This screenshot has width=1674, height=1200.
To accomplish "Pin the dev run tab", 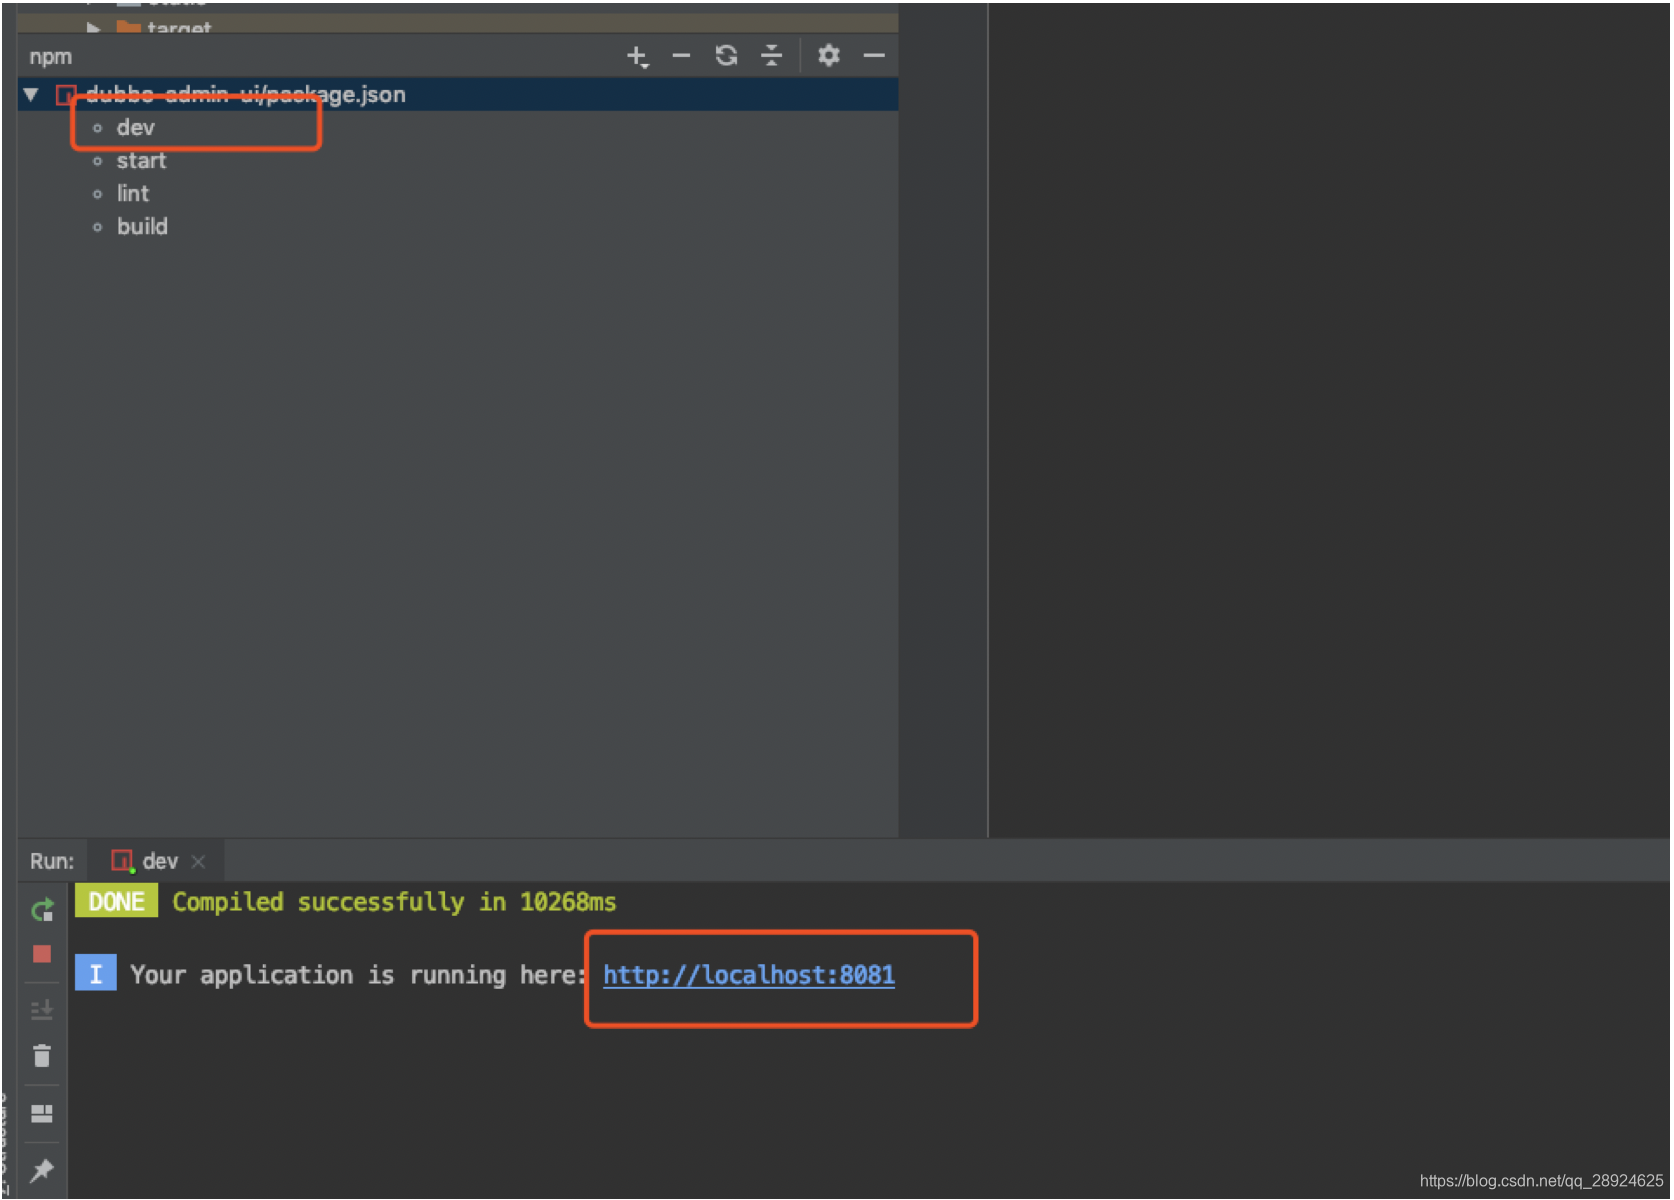I will [42, 1170].
